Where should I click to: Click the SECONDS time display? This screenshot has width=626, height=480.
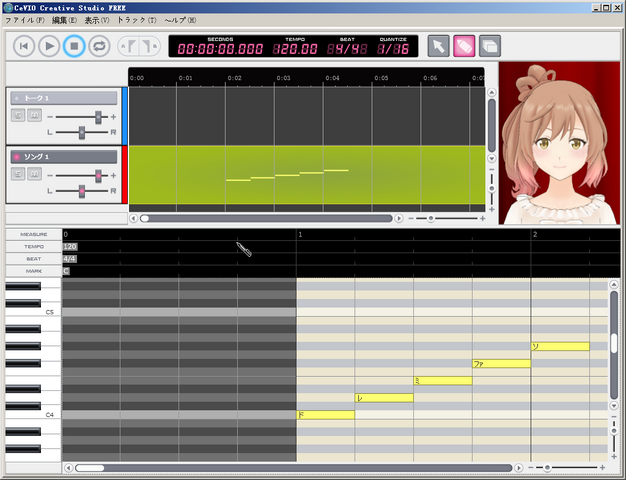tap(220, 49)
